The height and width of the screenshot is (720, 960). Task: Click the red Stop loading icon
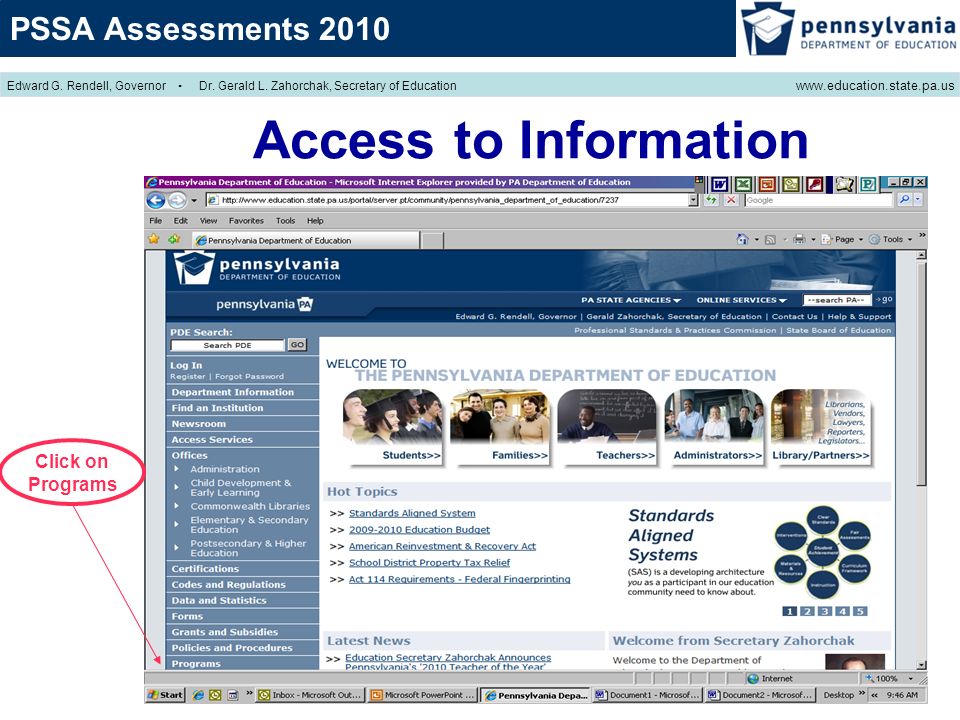click(730, 200)
